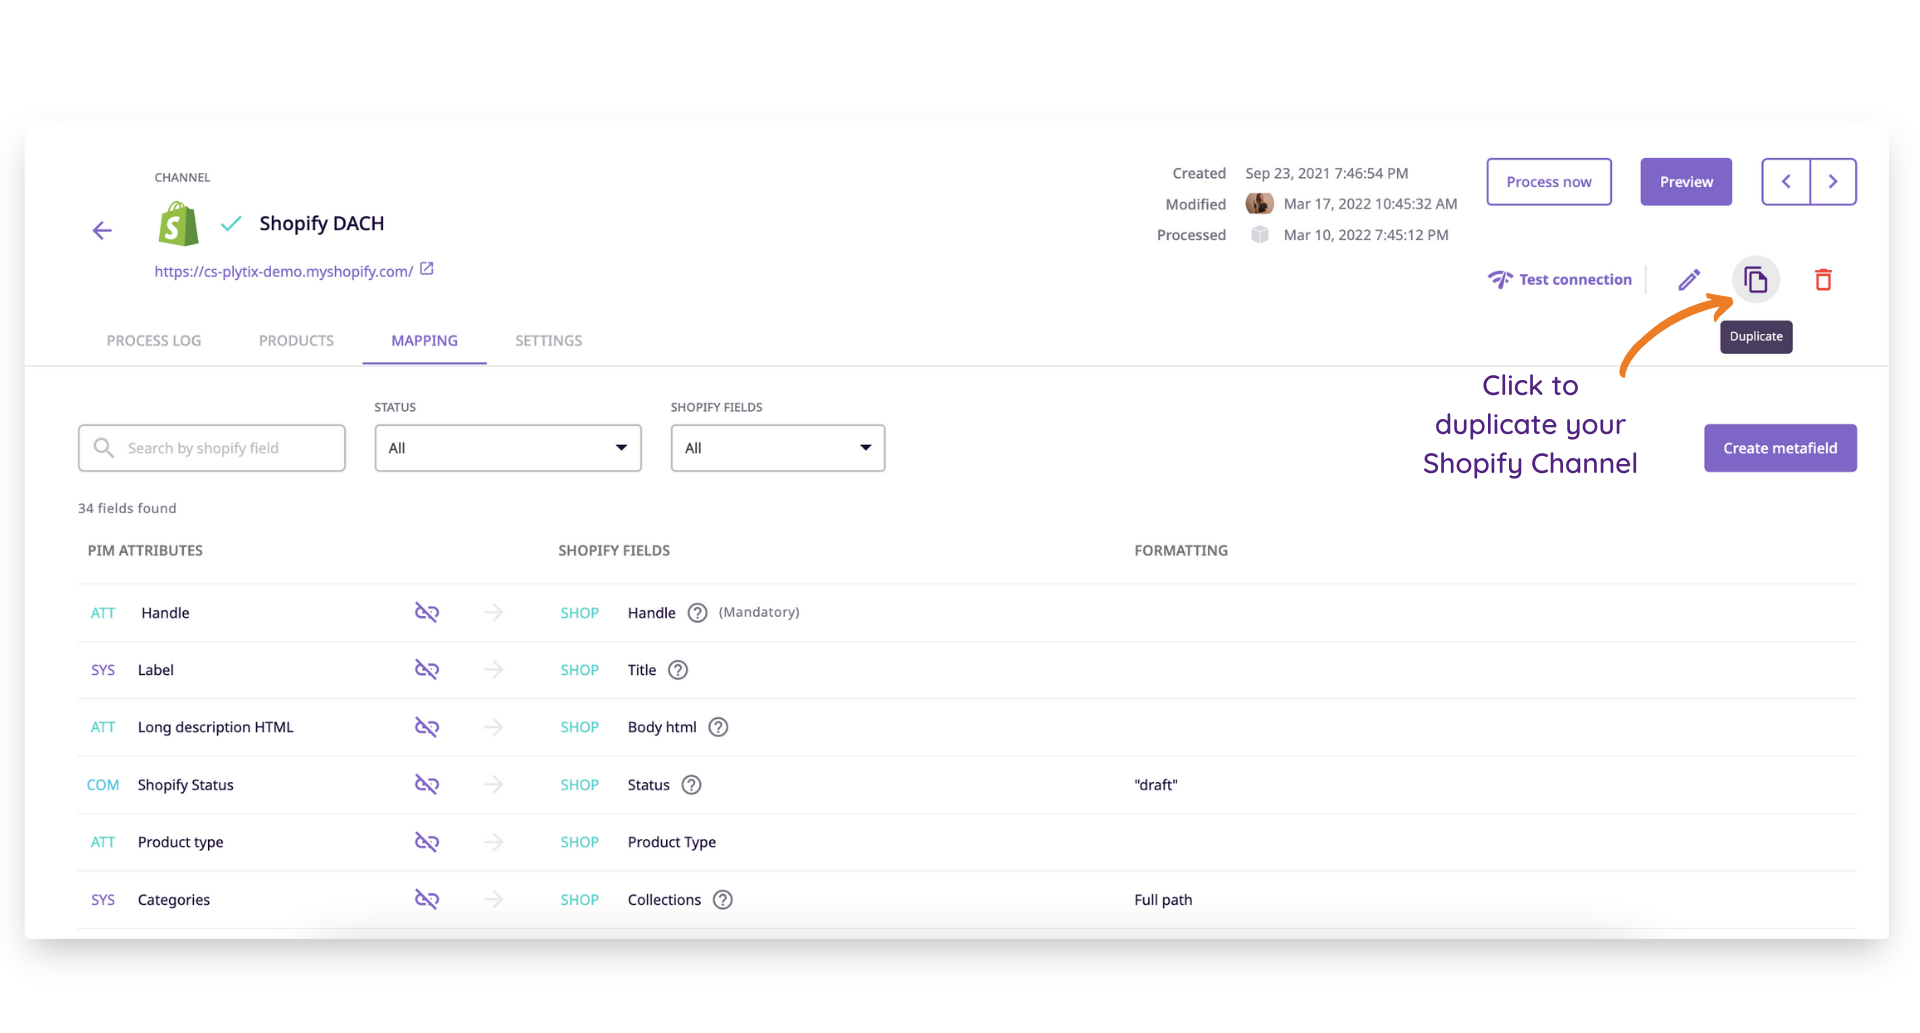Open the Settings tab
This screenshot has width=1920, height=1033.
[548, 341]
